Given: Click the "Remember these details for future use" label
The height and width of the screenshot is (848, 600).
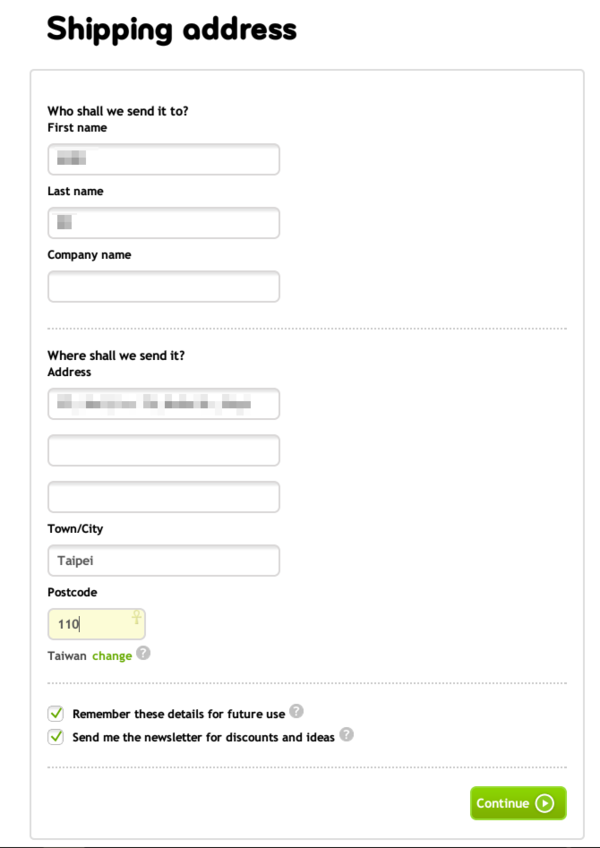Looking at the screenshot, I should [178, 714].
